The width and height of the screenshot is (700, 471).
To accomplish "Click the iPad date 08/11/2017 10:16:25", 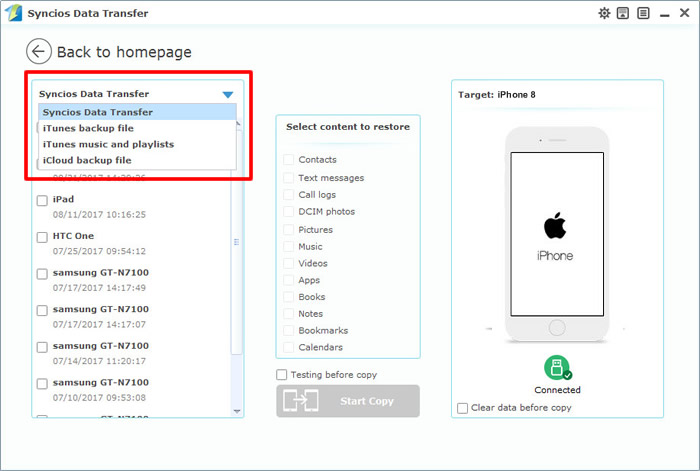I will tap(99, 215).
